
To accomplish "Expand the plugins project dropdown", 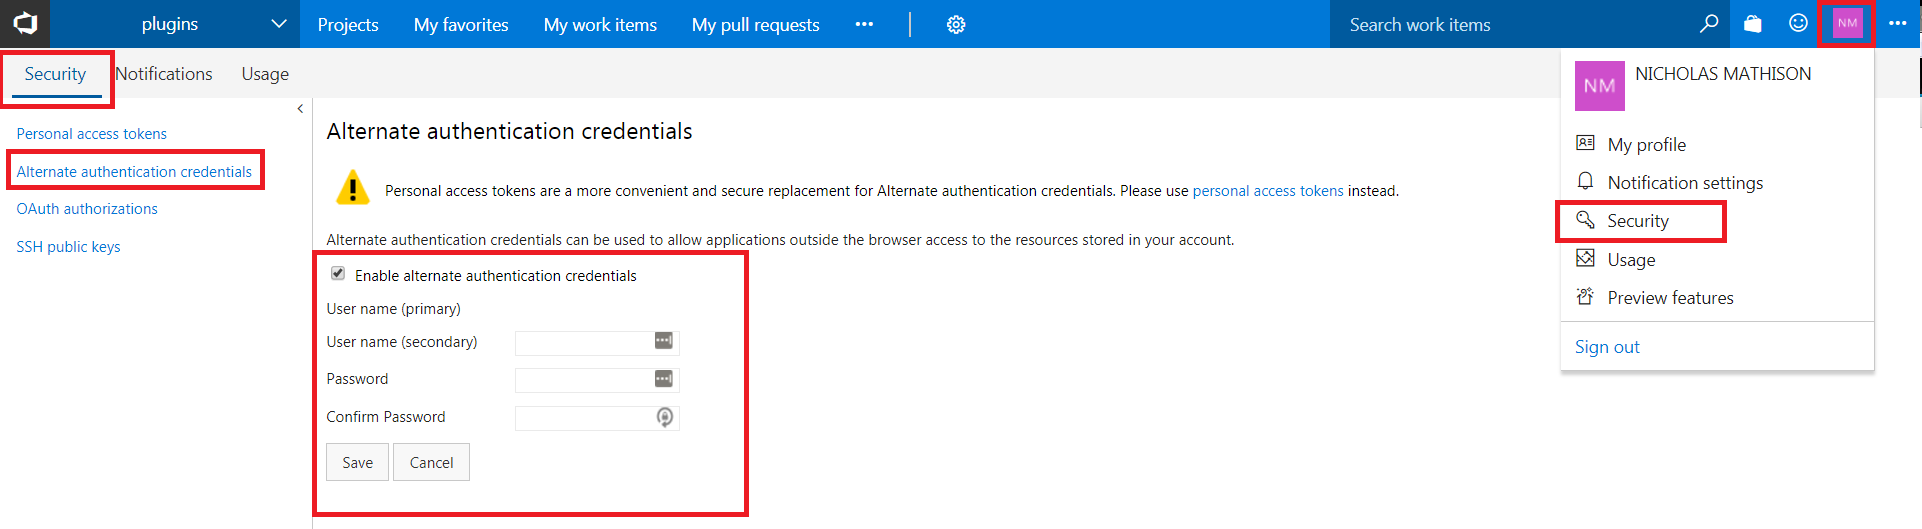I will click(279, 24).
